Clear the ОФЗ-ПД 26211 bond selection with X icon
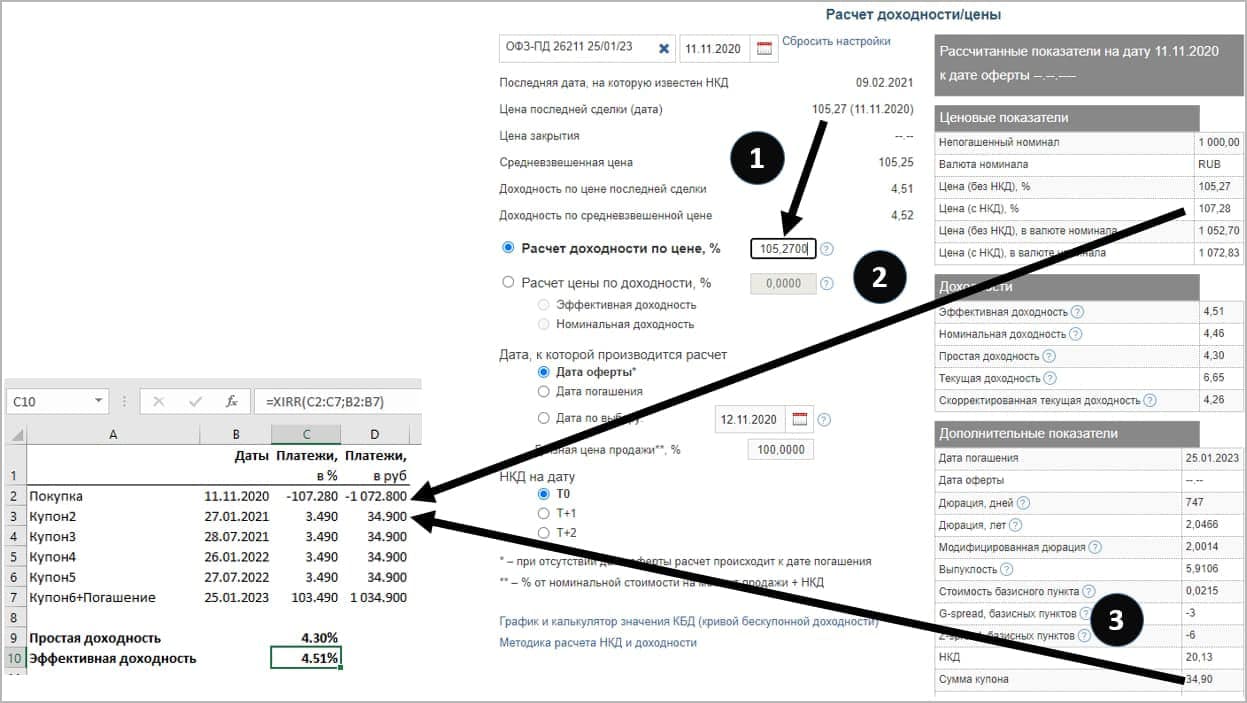 click(x=665, y=48)
